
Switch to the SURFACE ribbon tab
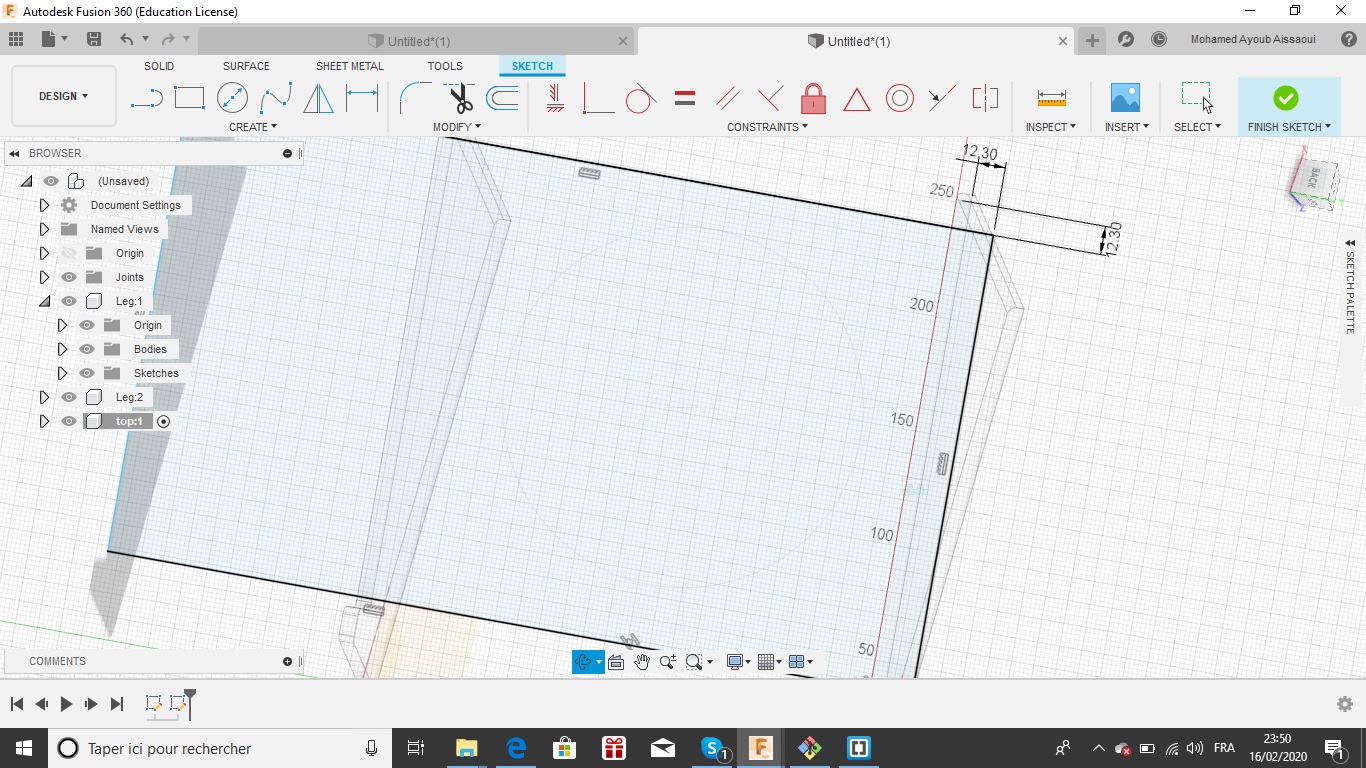coord(246,66)
